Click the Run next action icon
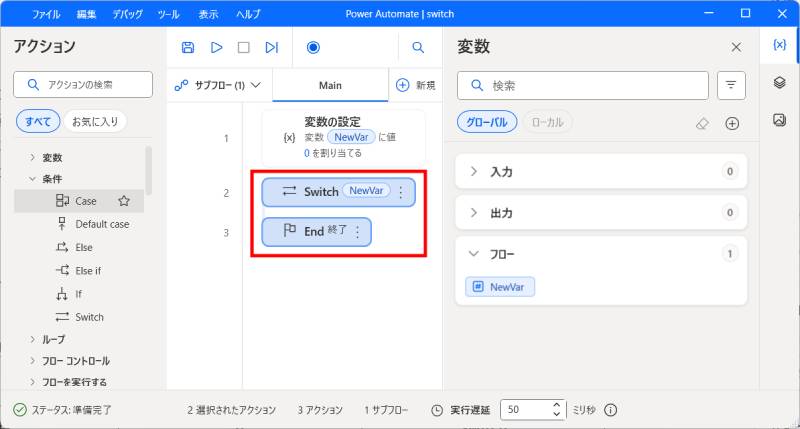800x429 pixels. pos(271,47)
